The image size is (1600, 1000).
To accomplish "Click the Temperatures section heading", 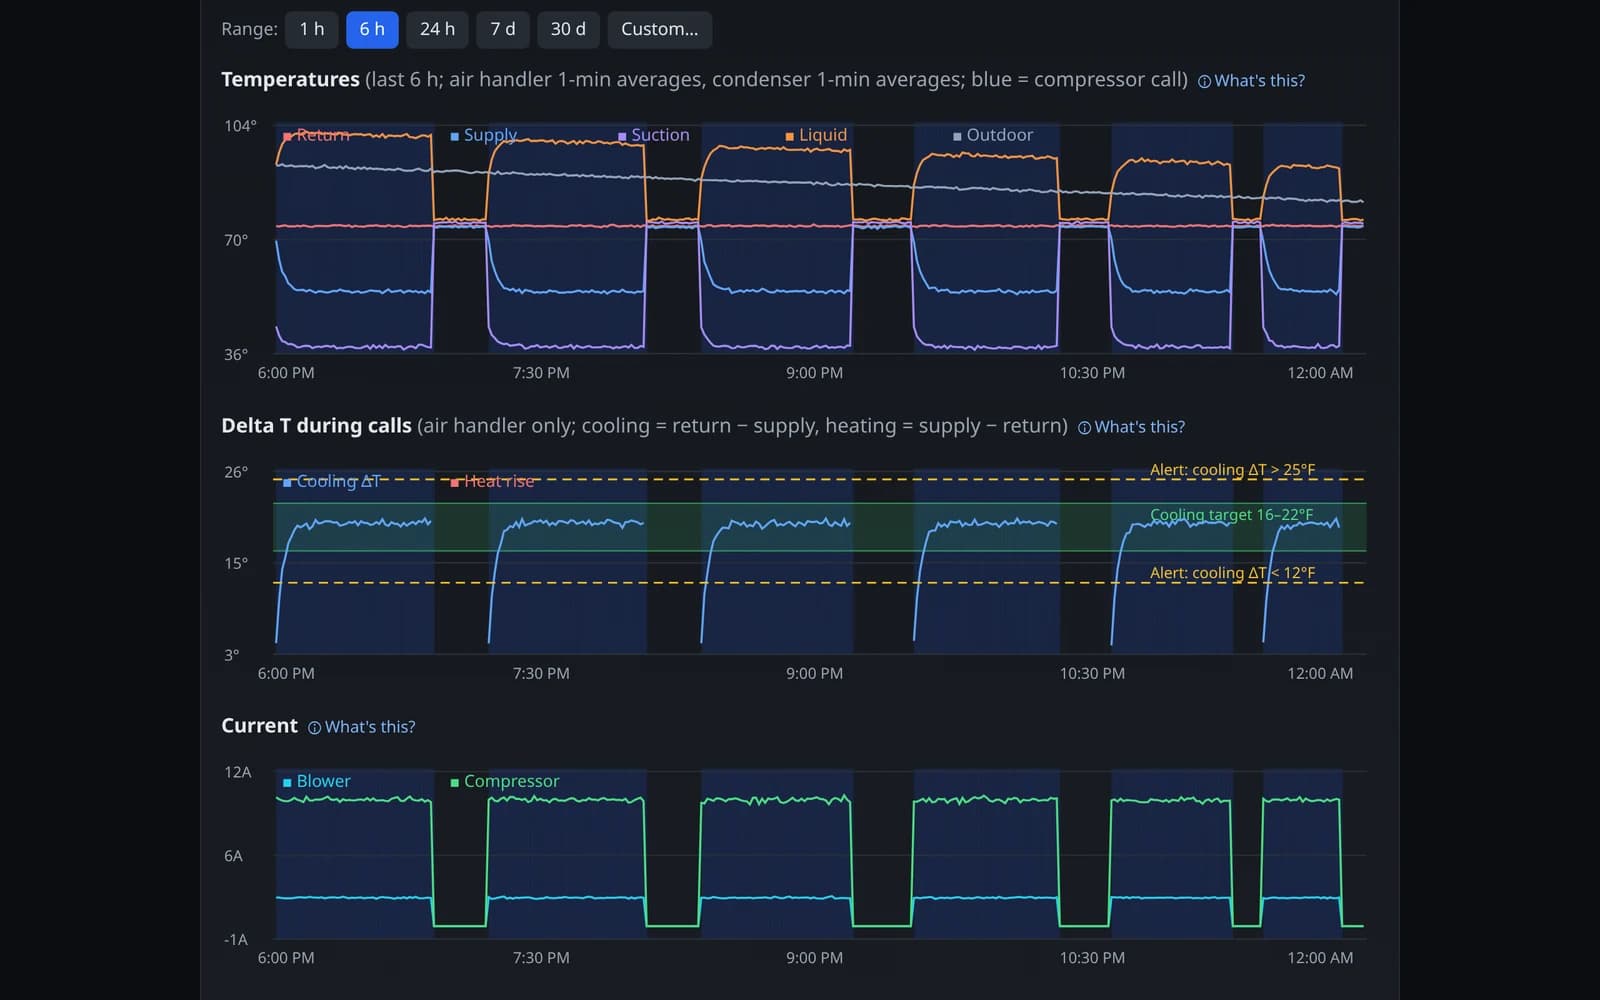I will [290, 79].
